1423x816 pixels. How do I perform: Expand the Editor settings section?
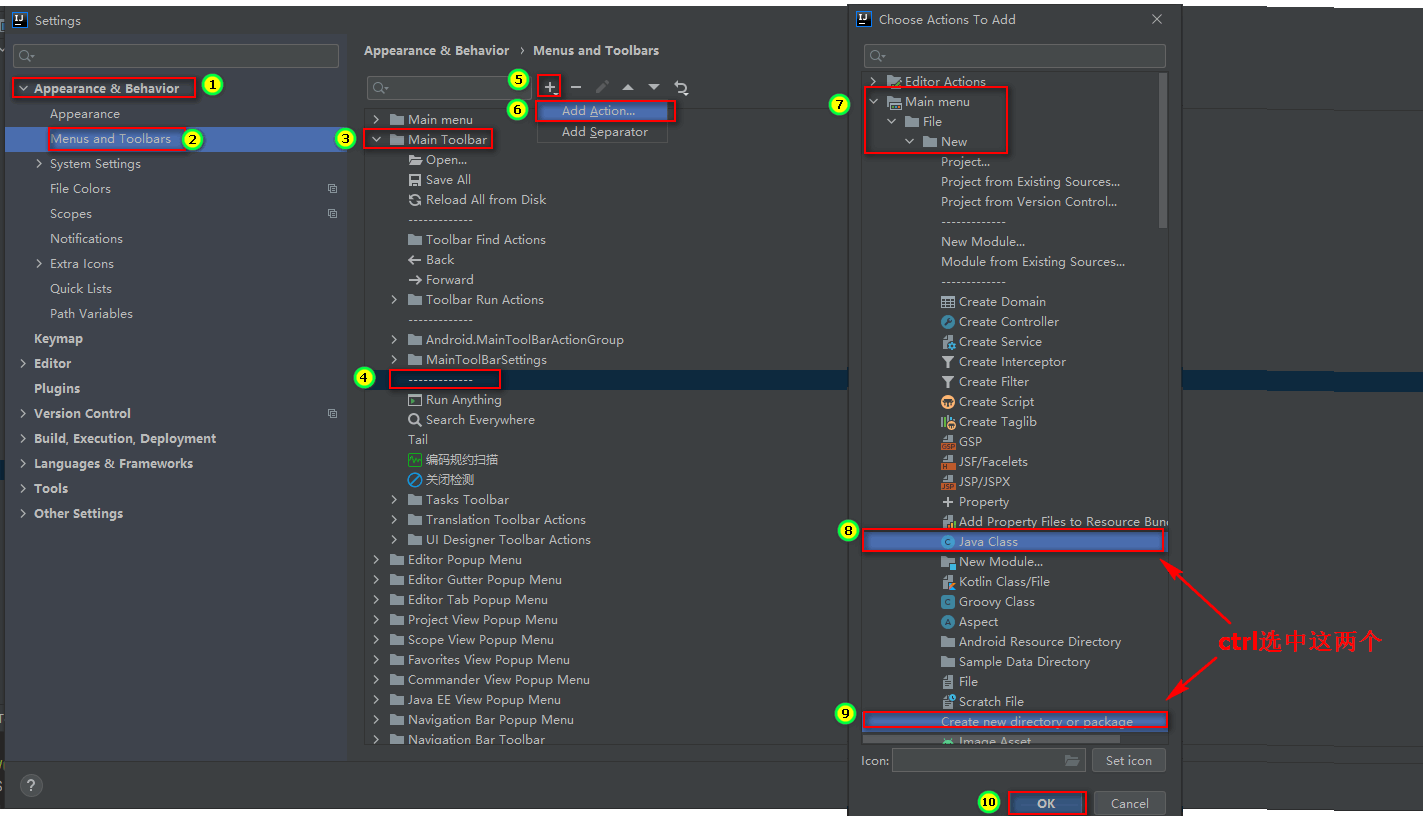(x=23, y=363)
